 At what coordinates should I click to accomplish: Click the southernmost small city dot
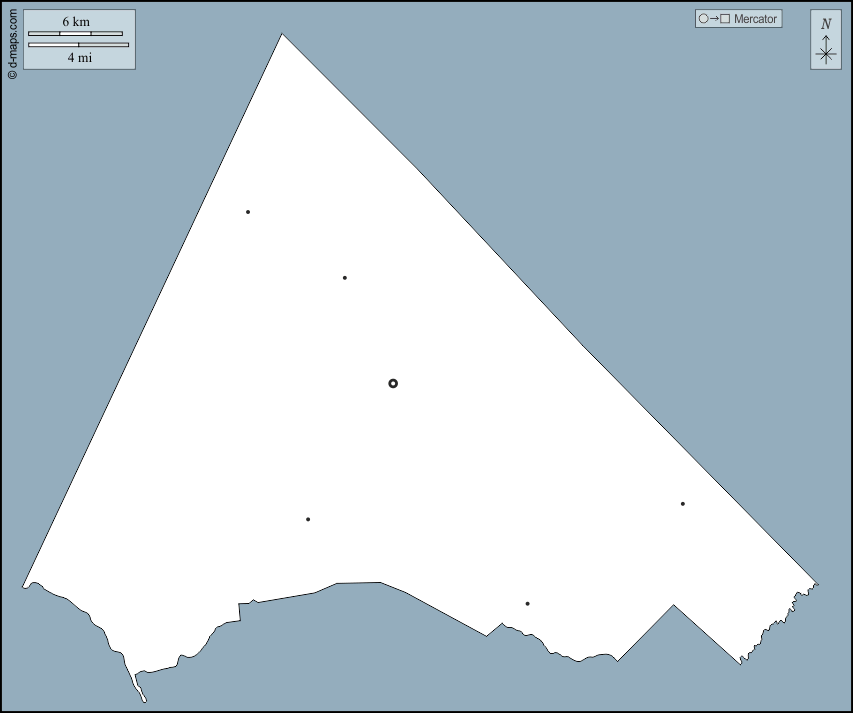click(527, 604)
